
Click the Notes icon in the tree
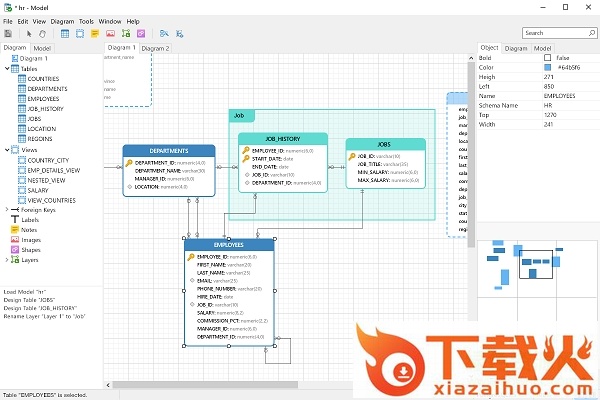(x=15, y=230)
